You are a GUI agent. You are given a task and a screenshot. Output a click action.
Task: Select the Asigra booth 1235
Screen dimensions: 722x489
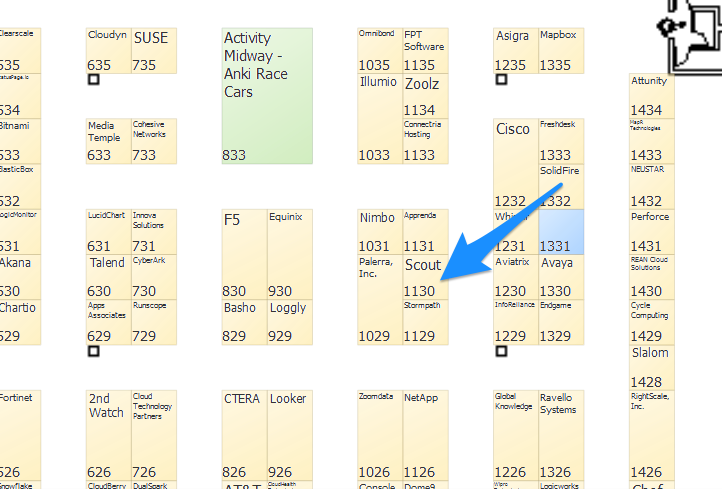click(516, 51)
